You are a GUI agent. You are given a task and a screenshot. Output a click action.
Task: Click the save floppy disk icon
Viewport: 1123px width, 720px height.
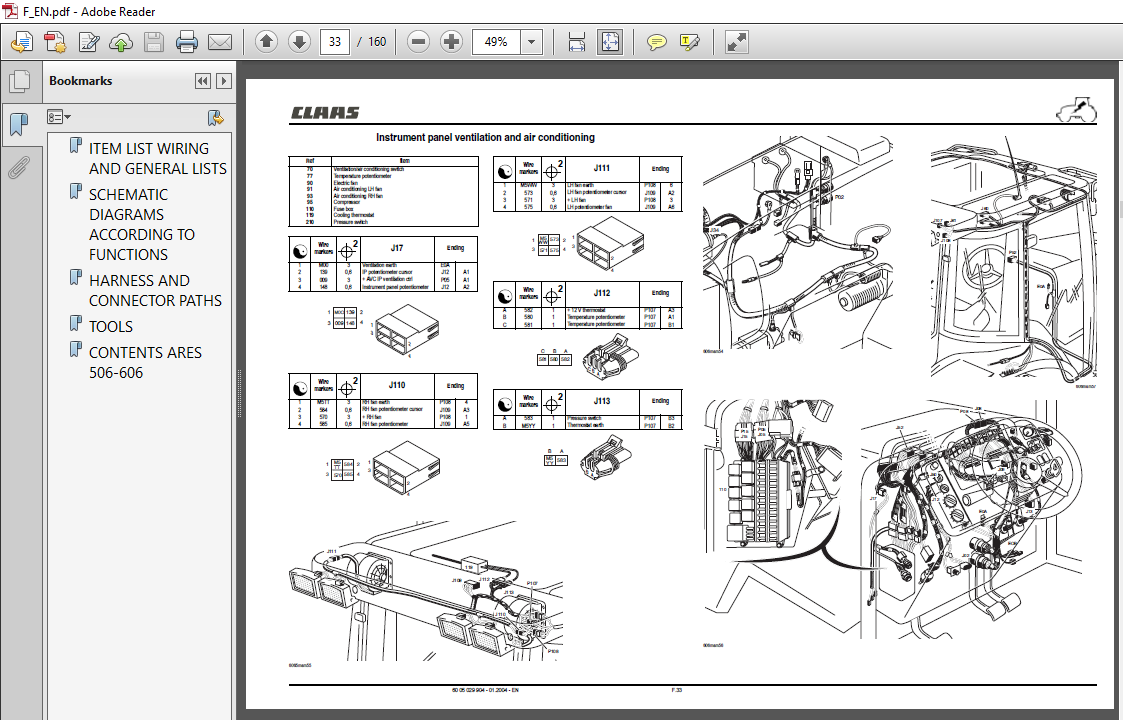point(154,42)
